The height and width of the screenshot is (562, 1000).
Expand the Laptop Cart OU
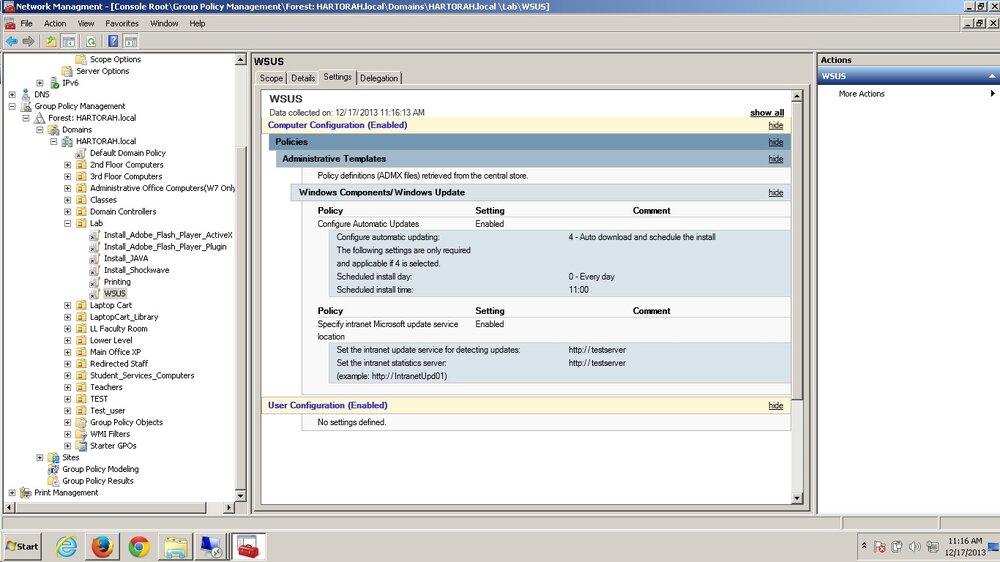click(68, 306)
